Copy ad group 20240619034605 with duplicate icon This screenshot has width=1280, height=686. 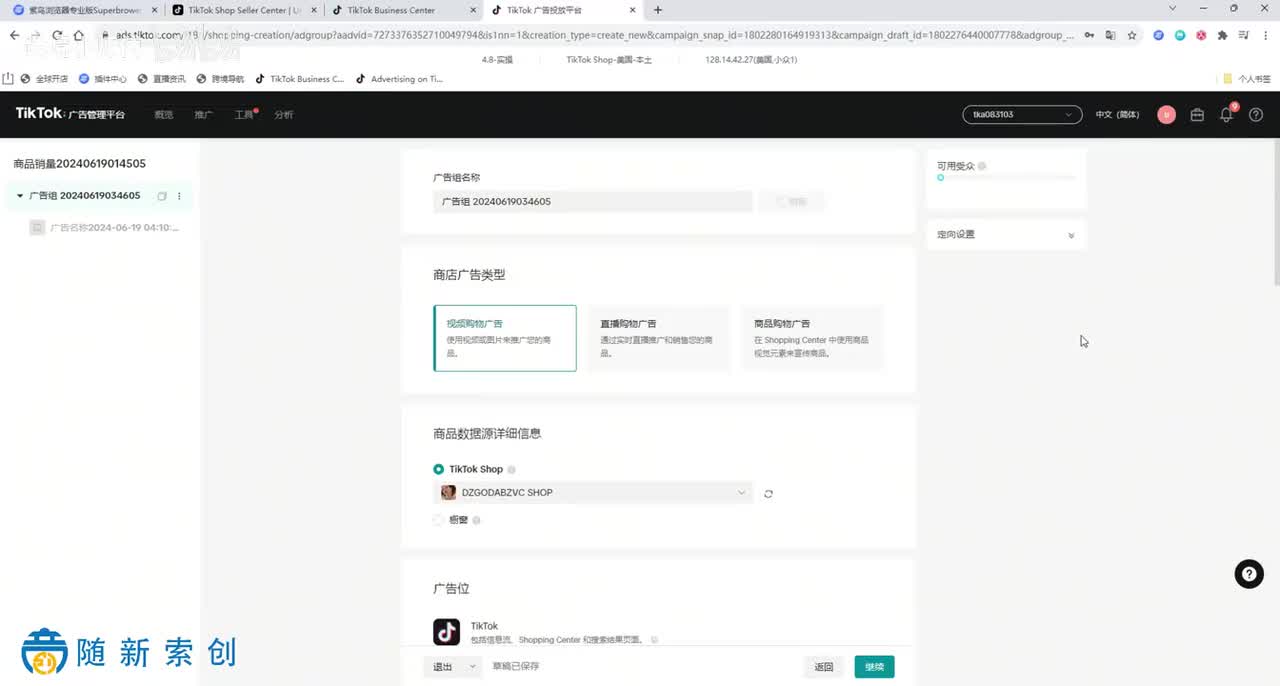[162, 196]
